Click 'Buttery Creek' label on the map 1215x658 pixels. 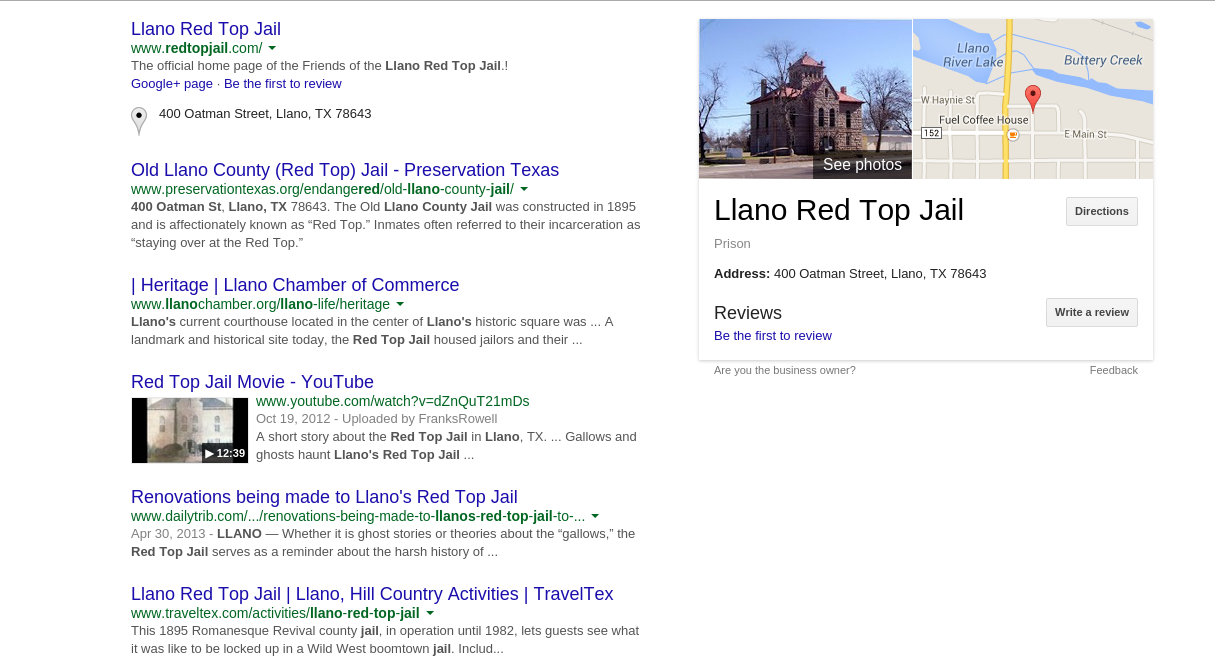coord(1103,60)
